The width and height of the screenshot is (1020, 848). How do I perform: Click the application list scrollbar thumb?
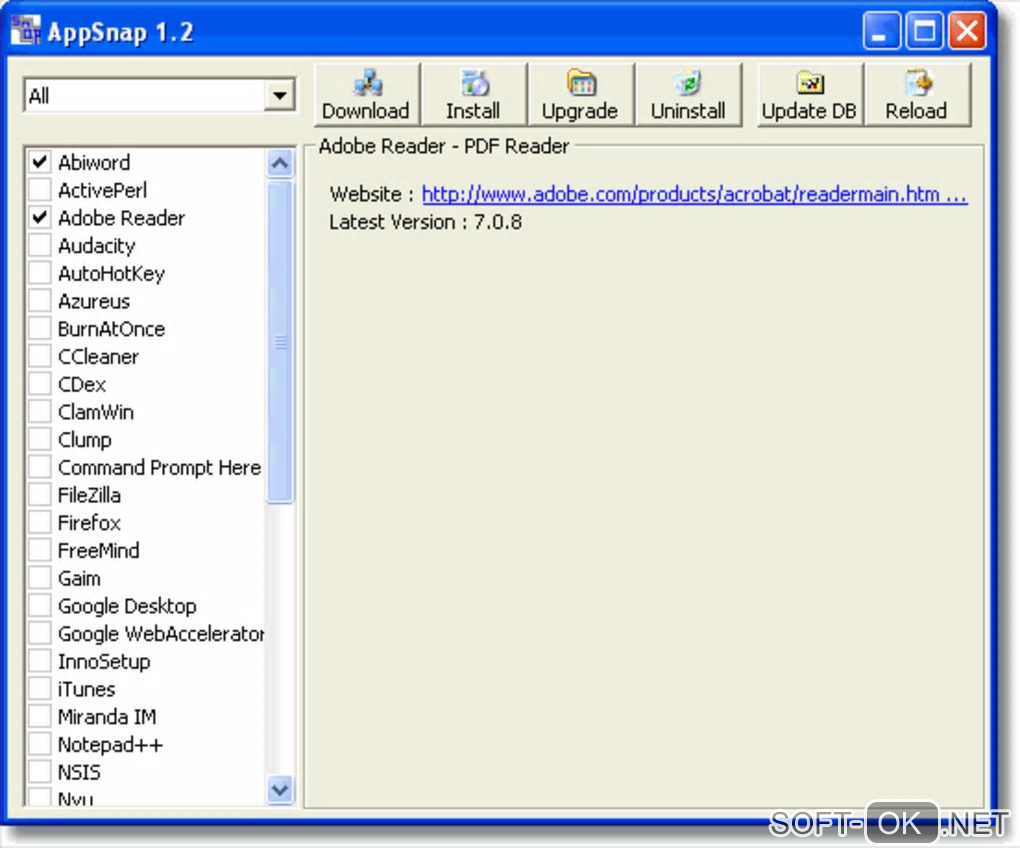point(280,341)
